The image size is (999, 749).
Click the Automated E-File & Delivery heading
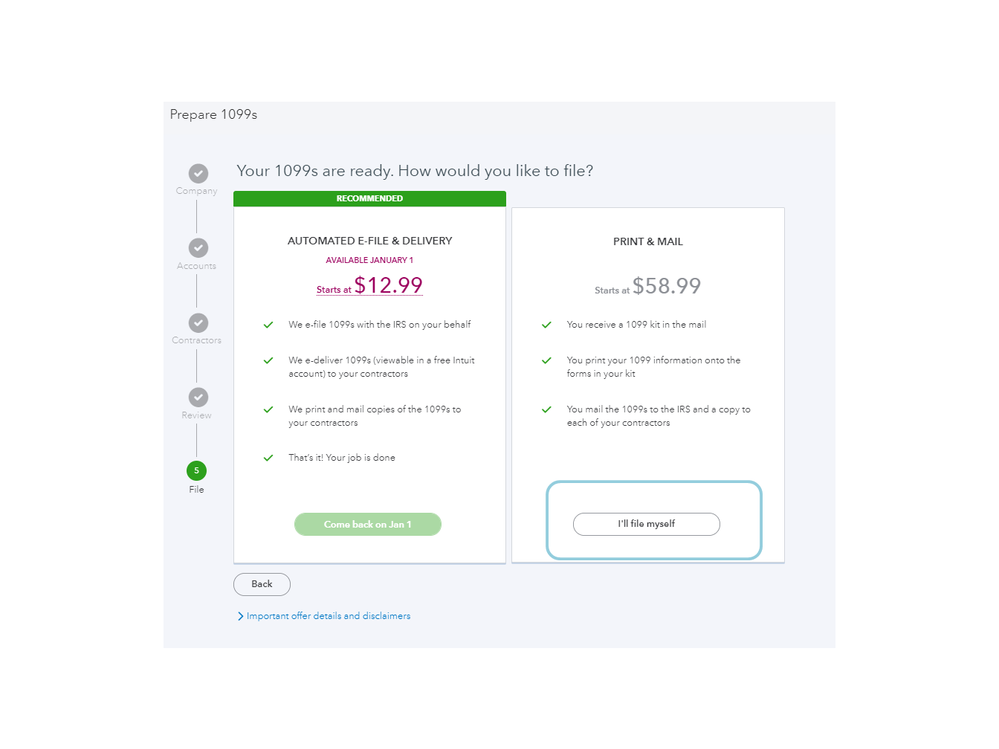pyautogui.click(x=370, y=241)
